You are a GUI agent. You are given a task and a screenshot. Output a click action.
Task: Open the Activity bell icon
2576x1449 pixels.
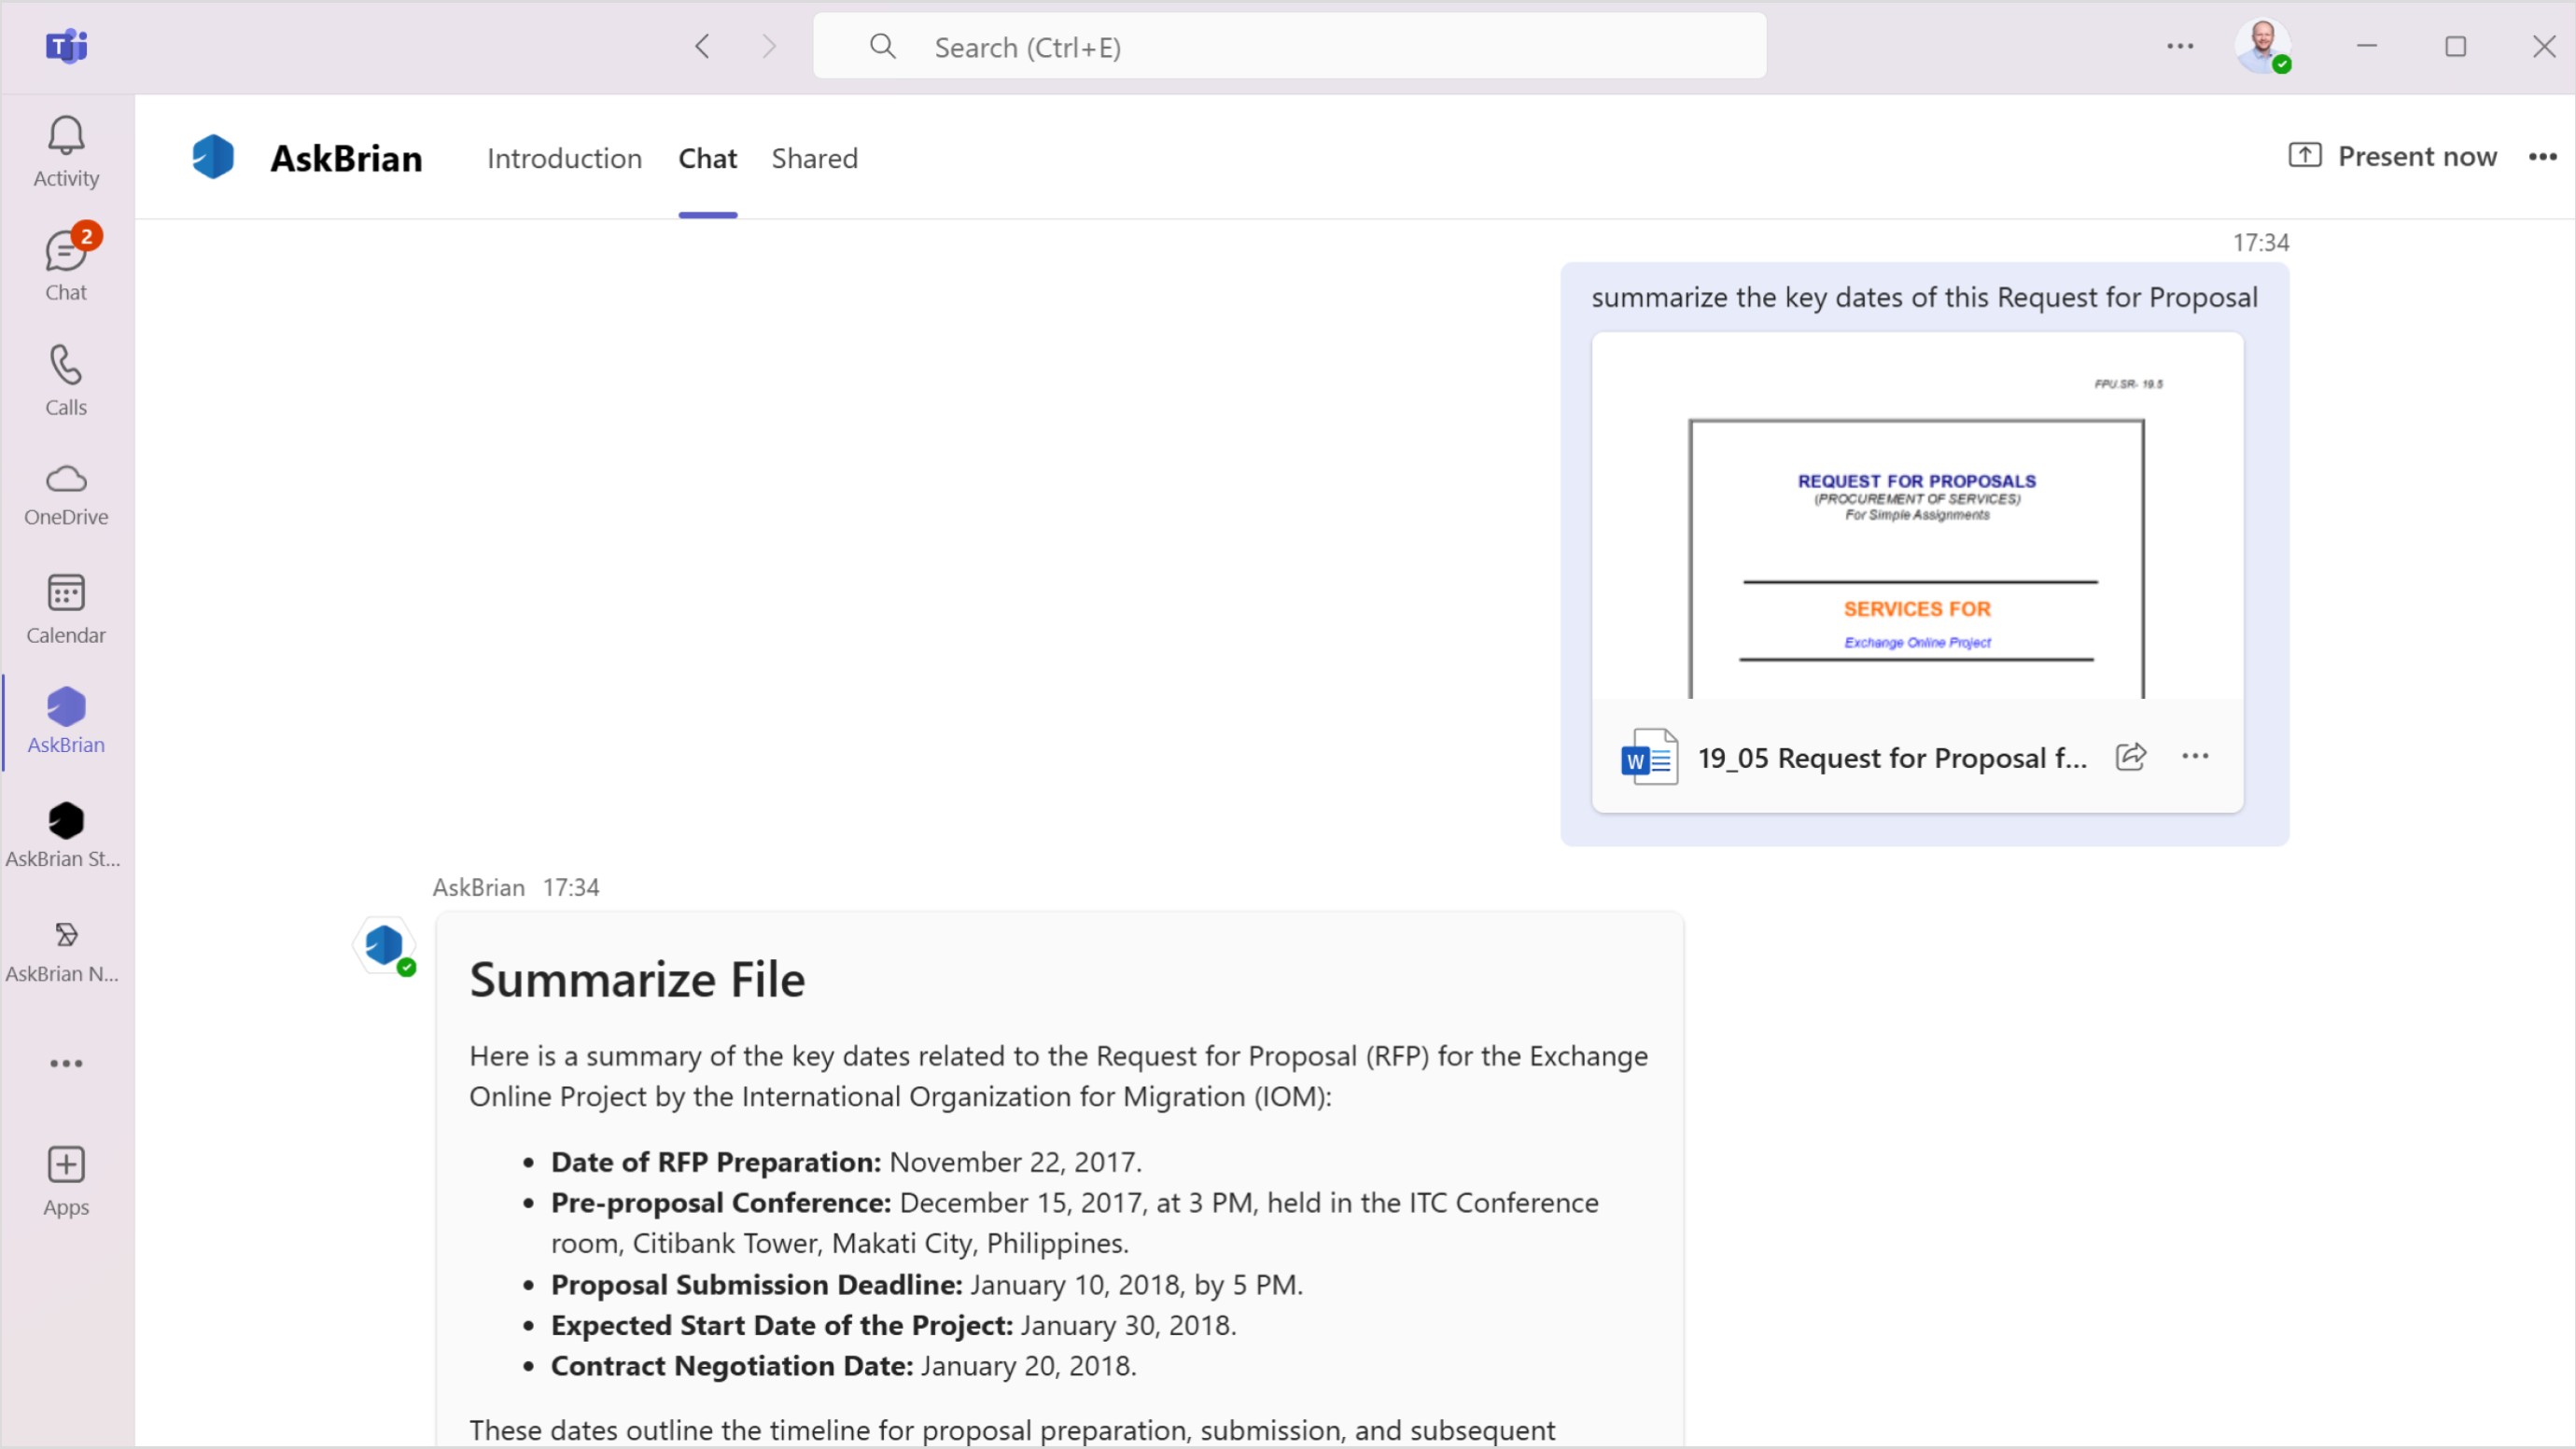[x=66, y=150]
